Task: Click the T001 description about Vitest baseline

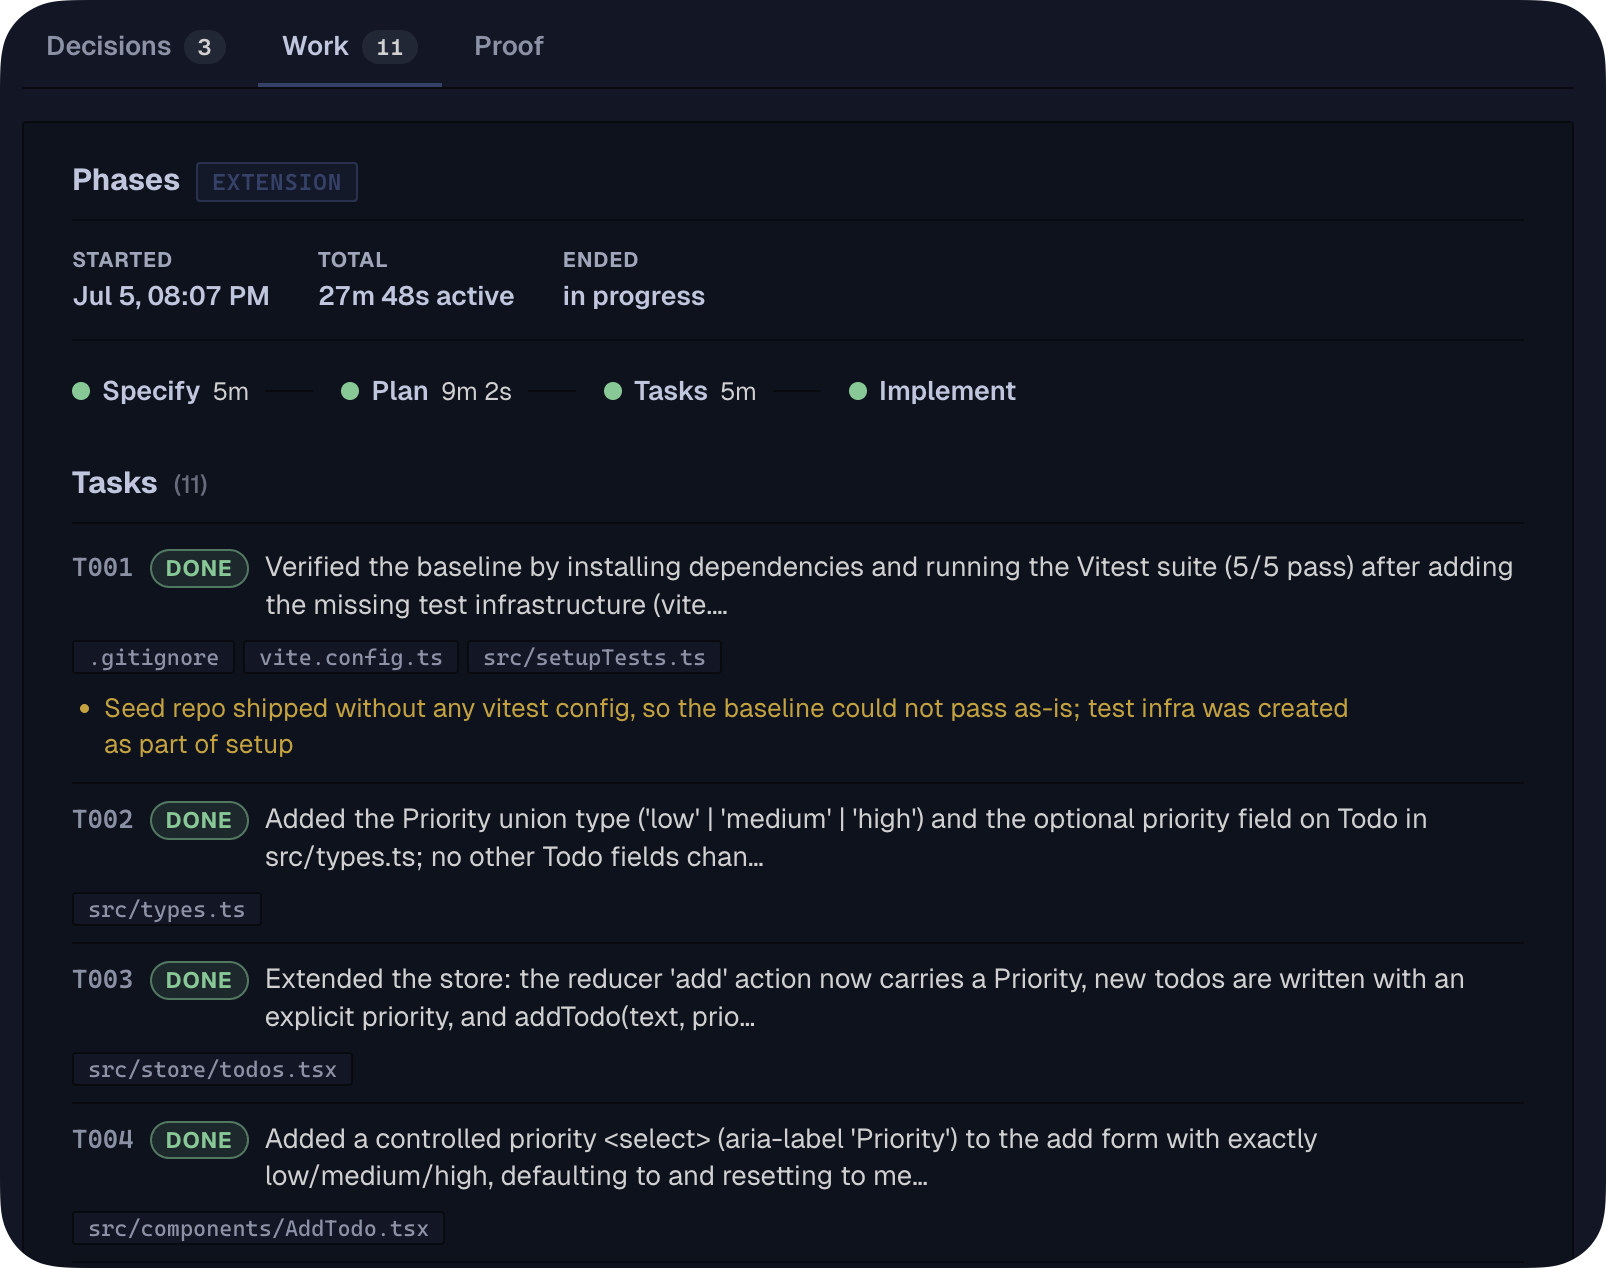Action: (889, 586)
